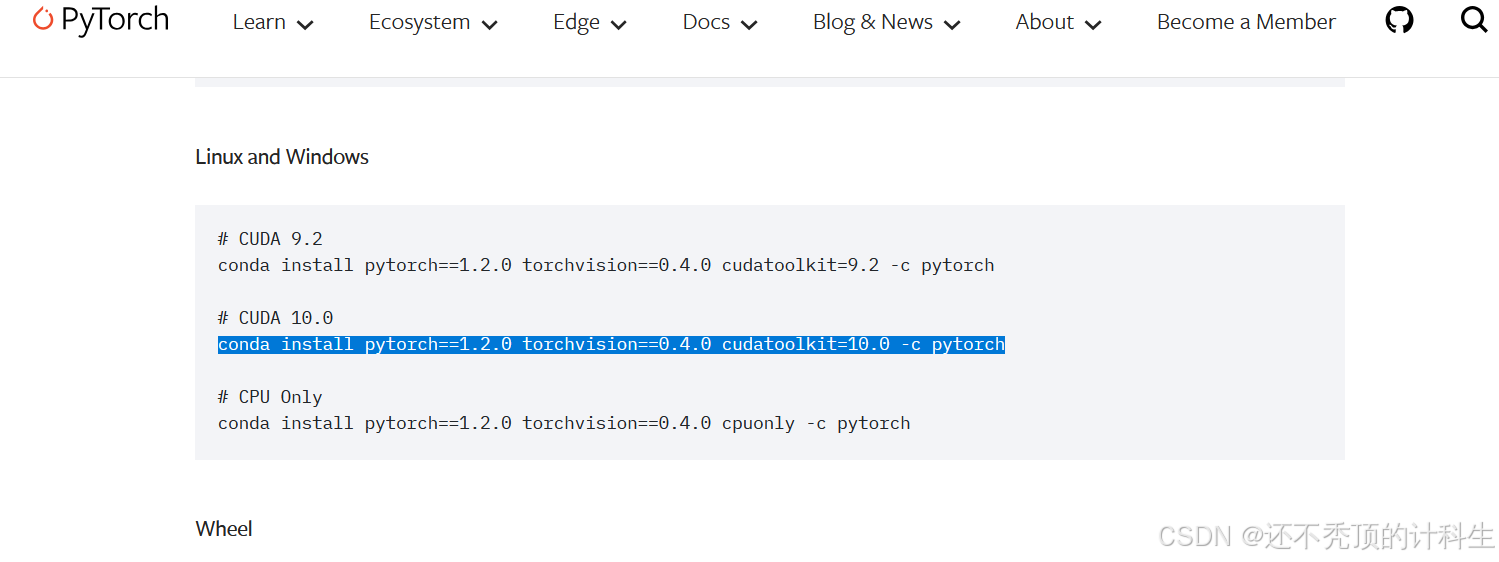Viewport: 1499px width, 562px height.
Task: Open the PyTorch GitHub icon link
Action: coord(1399,20)
